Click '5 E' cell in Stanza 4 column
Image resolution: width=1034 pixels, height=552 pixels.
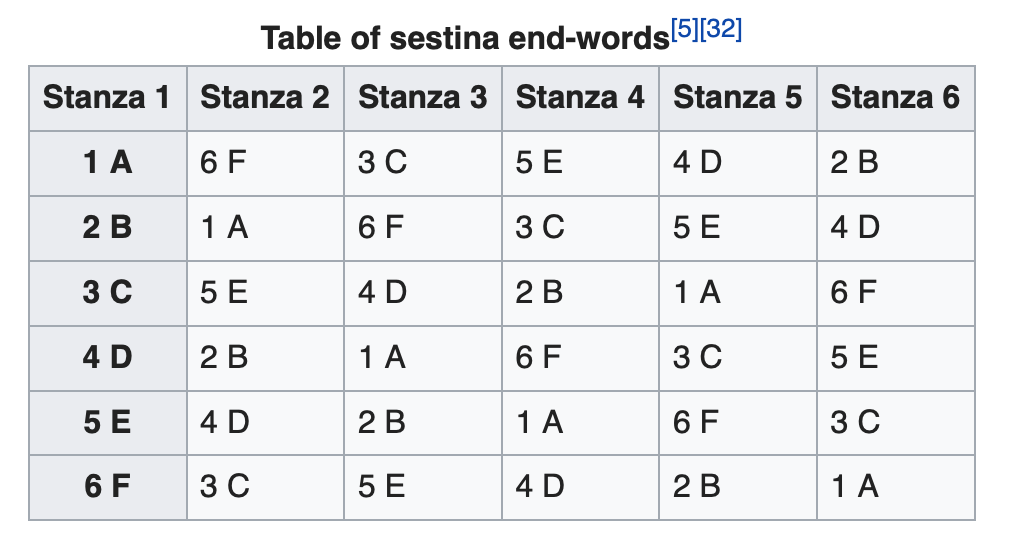(540, 162)
